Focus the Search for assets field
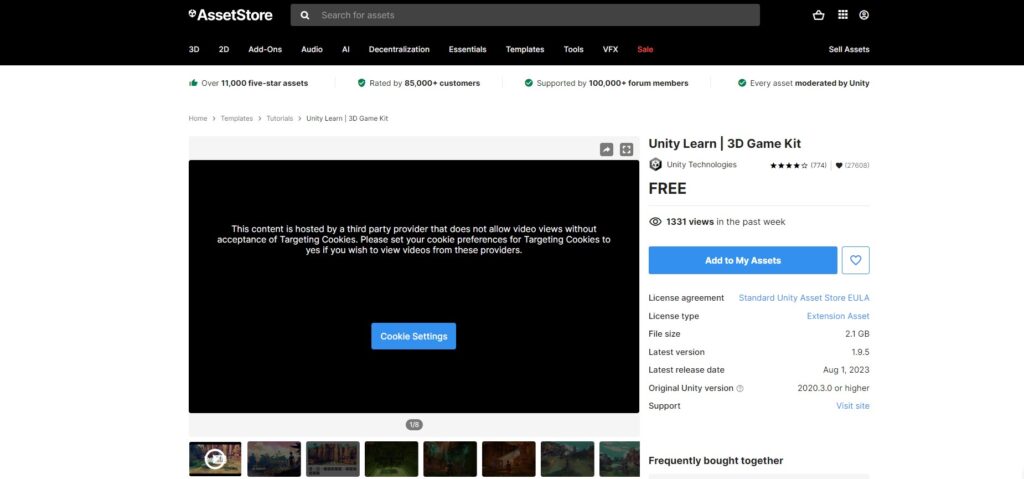Viewport: 1024px width, 479px height. [525, 15]
